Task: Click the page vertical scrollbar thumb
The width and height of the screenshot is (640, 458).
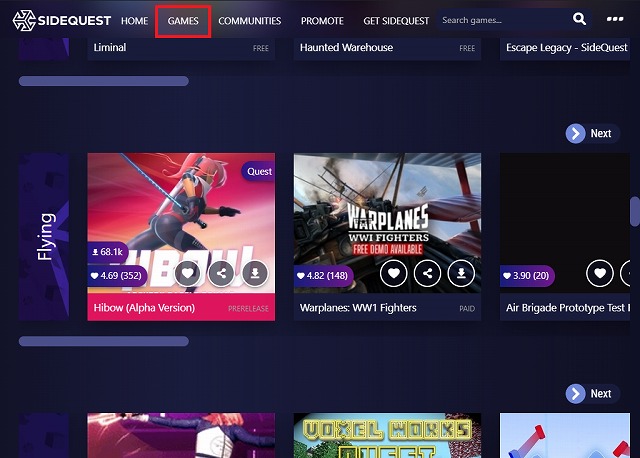Action: [x=635, y=211]
